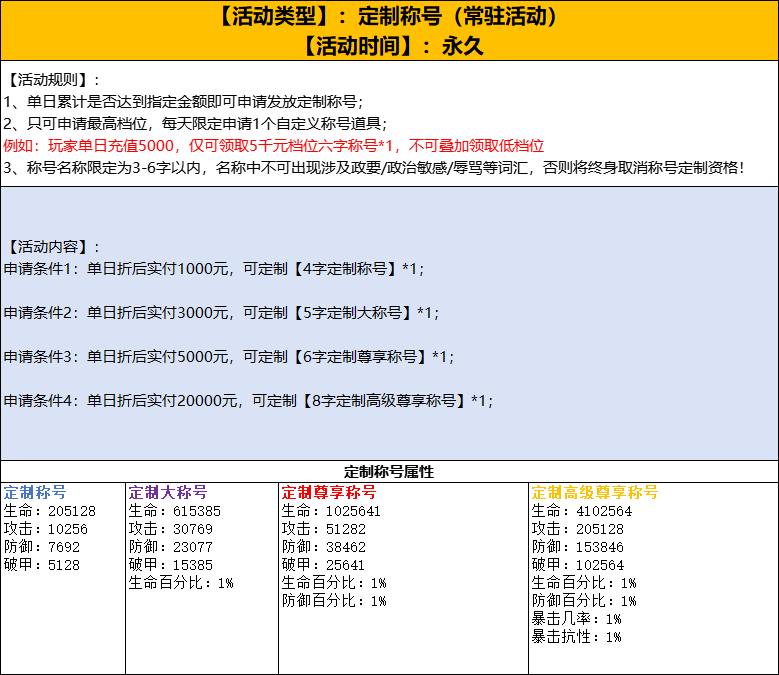The image size is (779, 675).
Task: Click 生命：205128 value
Action: (50, 511)
